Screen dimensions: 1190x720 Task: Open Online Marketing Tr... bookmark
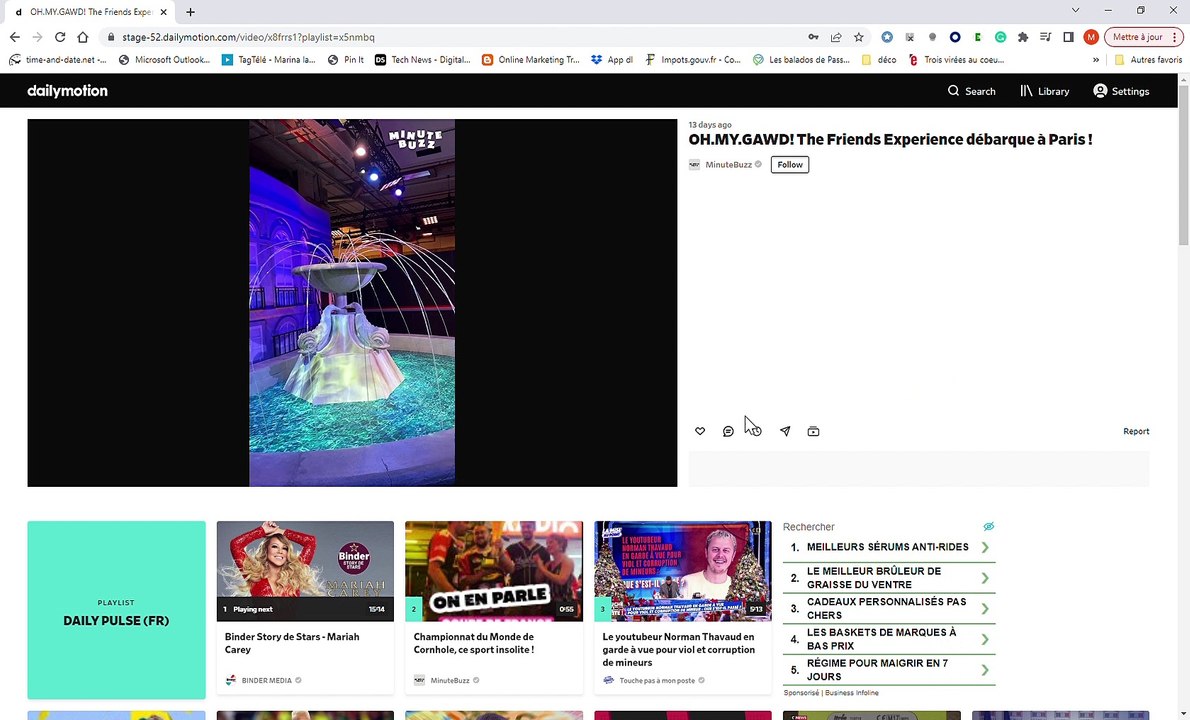[530, 60]
